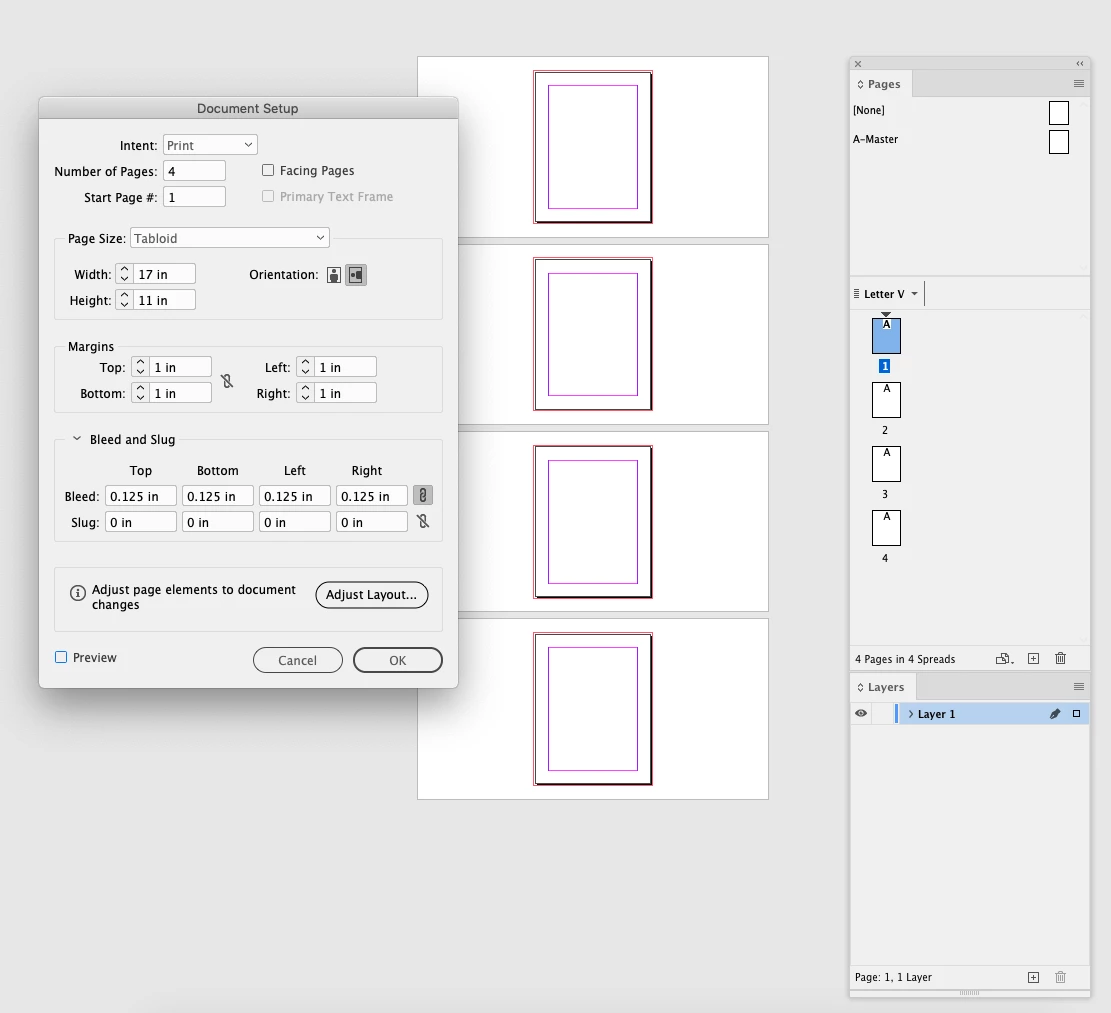Viewport: 1111px width, 1013px height.
Task: Click Bleed Bottom field
Action: click(218, 496)
